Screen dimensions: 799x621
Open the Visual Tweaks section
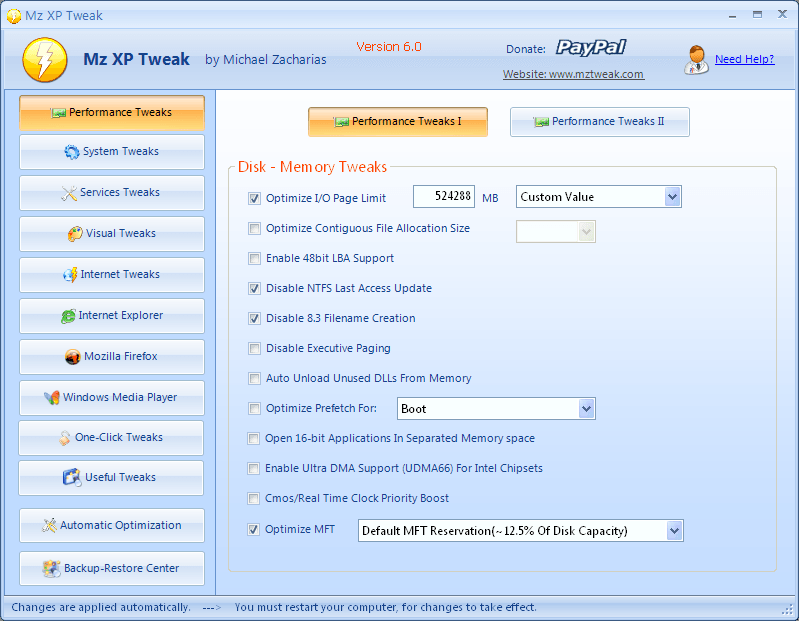coord(112,234)
